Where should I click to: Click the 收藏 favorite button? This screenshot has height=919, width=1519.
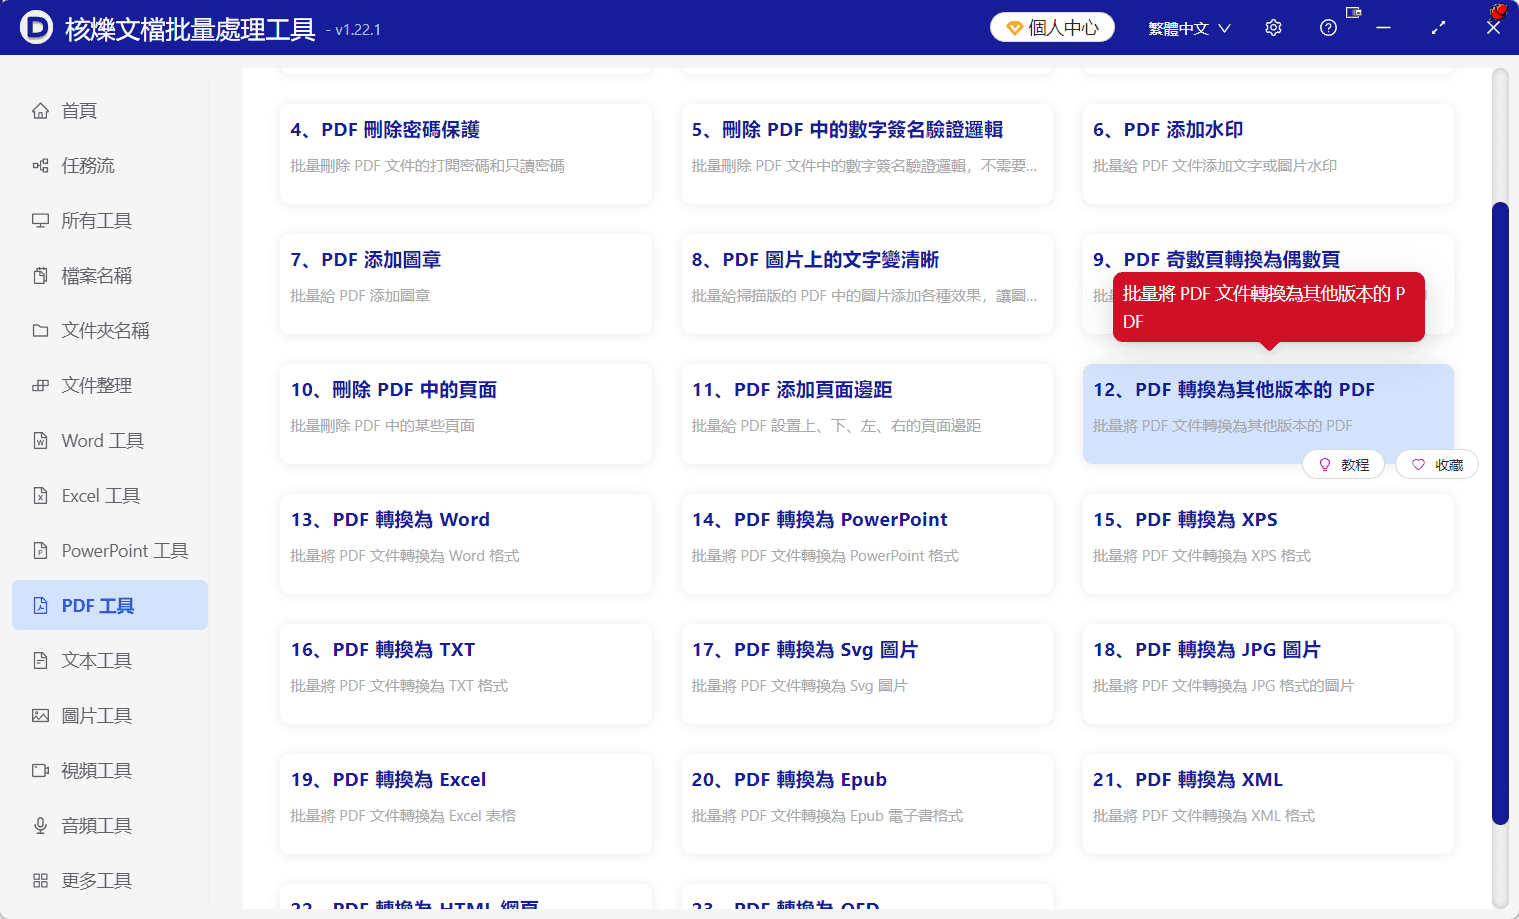1436,465
